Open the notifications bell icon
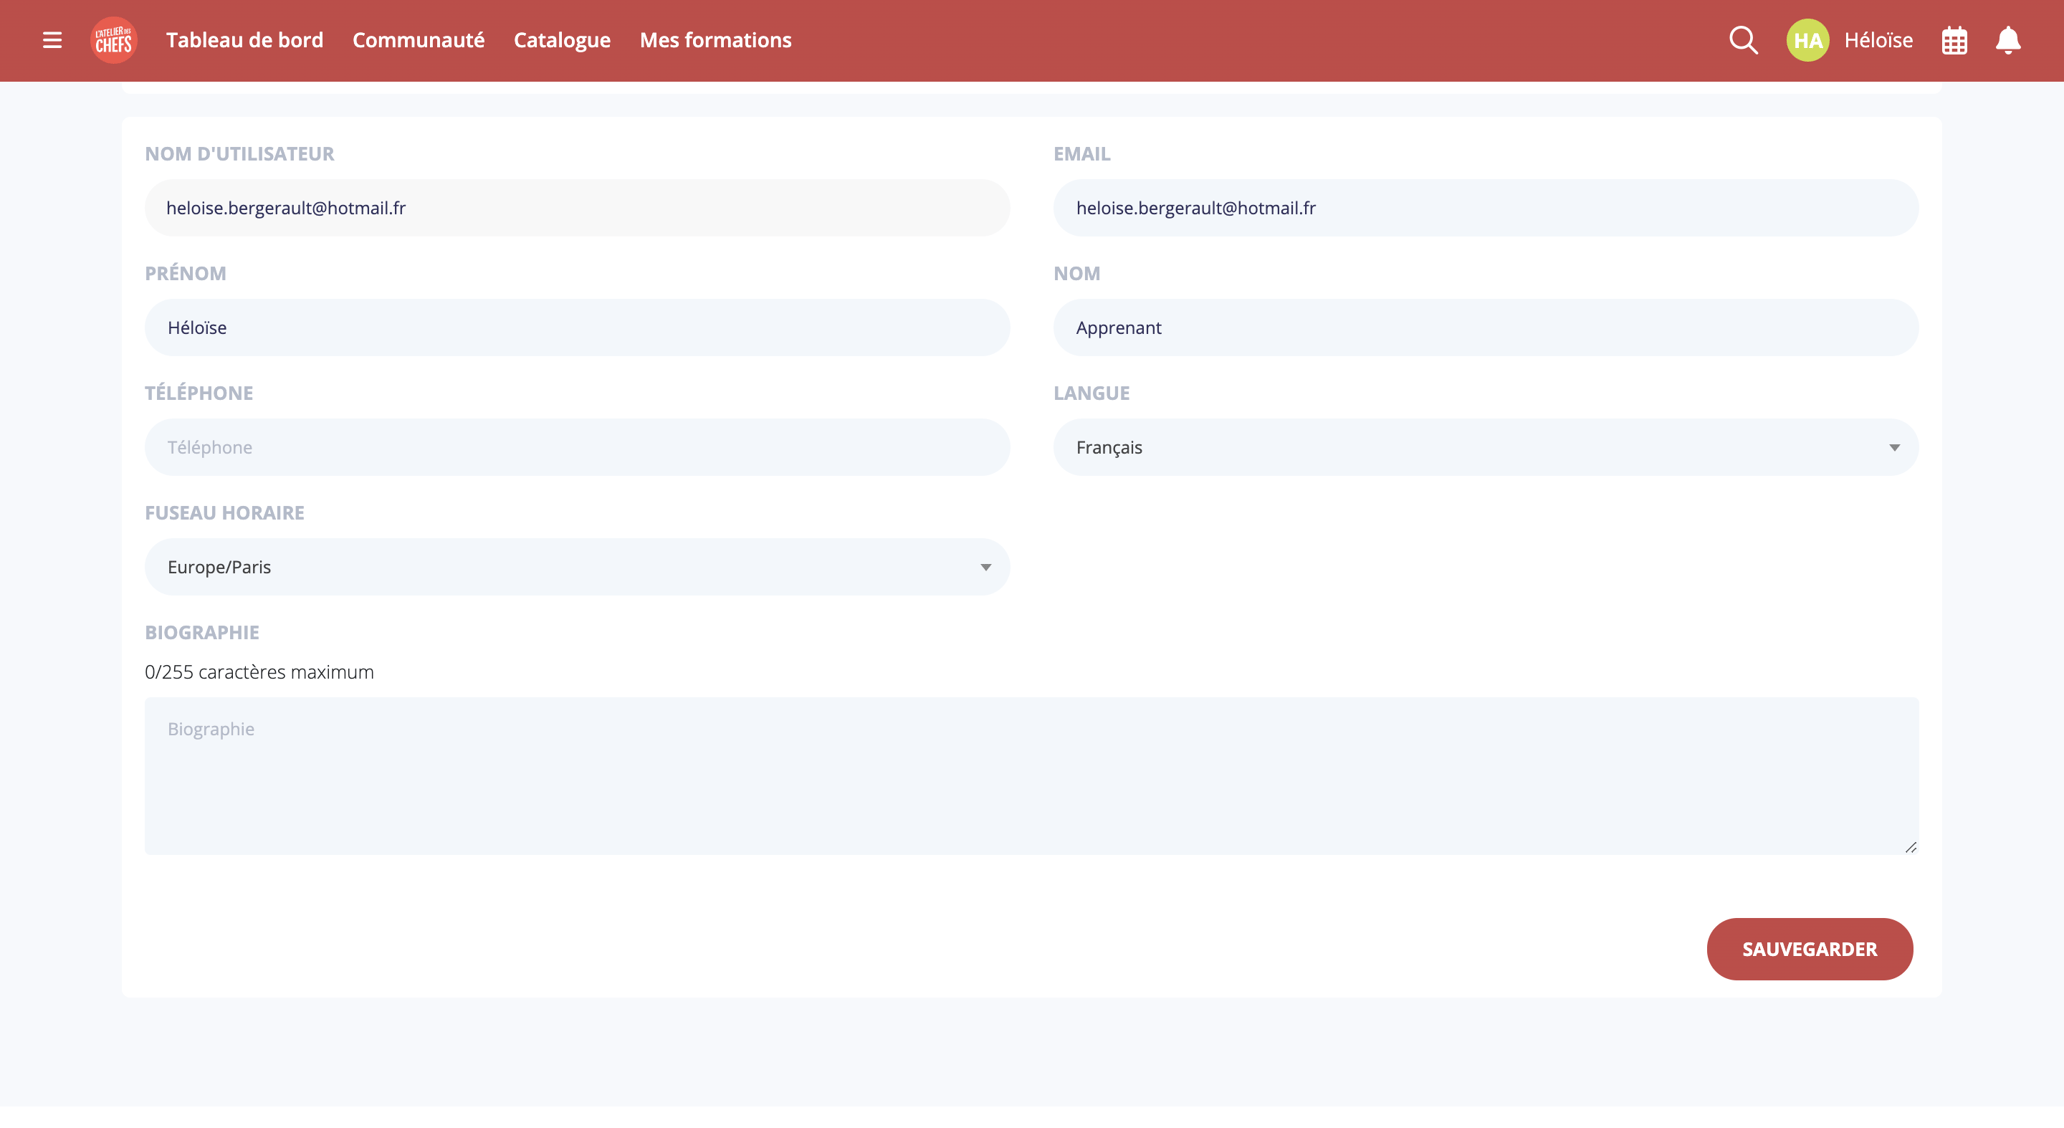 click(x=2008, y=40)
